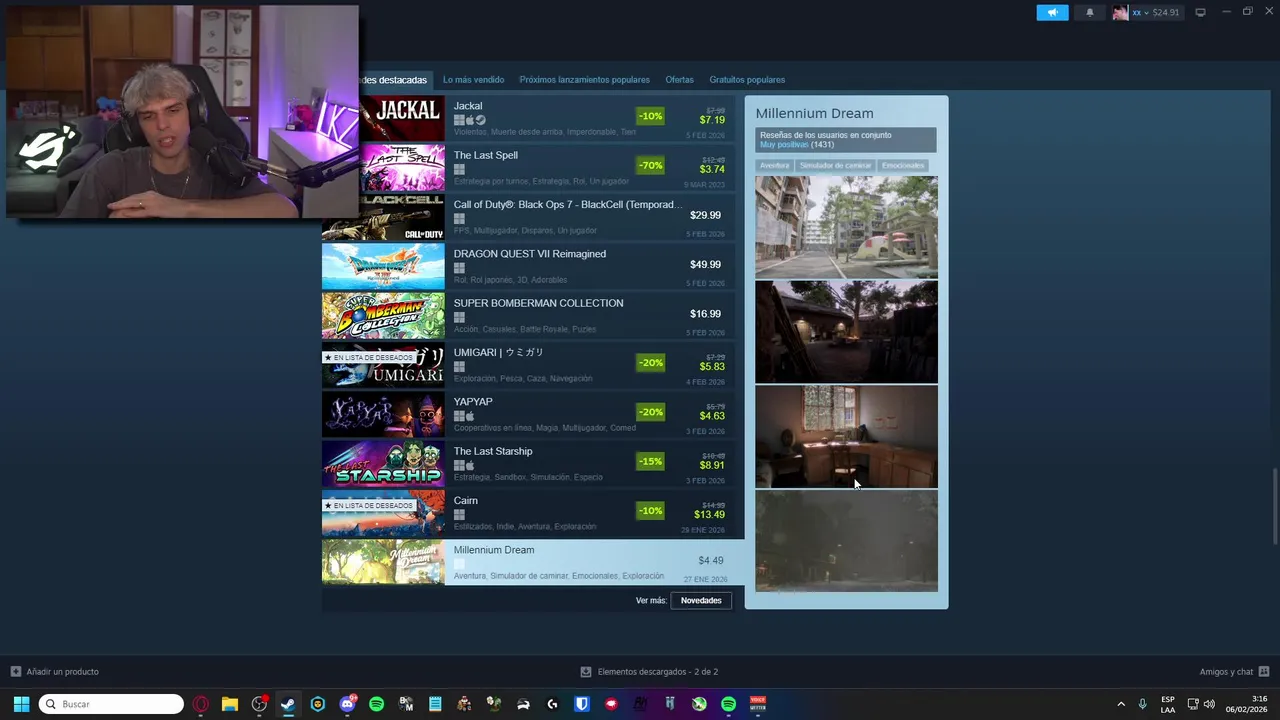This screenshot has height=720, width=1280.
Task: Click the ESP LAA keyboard language indicator
Action: coord(1168,704)
